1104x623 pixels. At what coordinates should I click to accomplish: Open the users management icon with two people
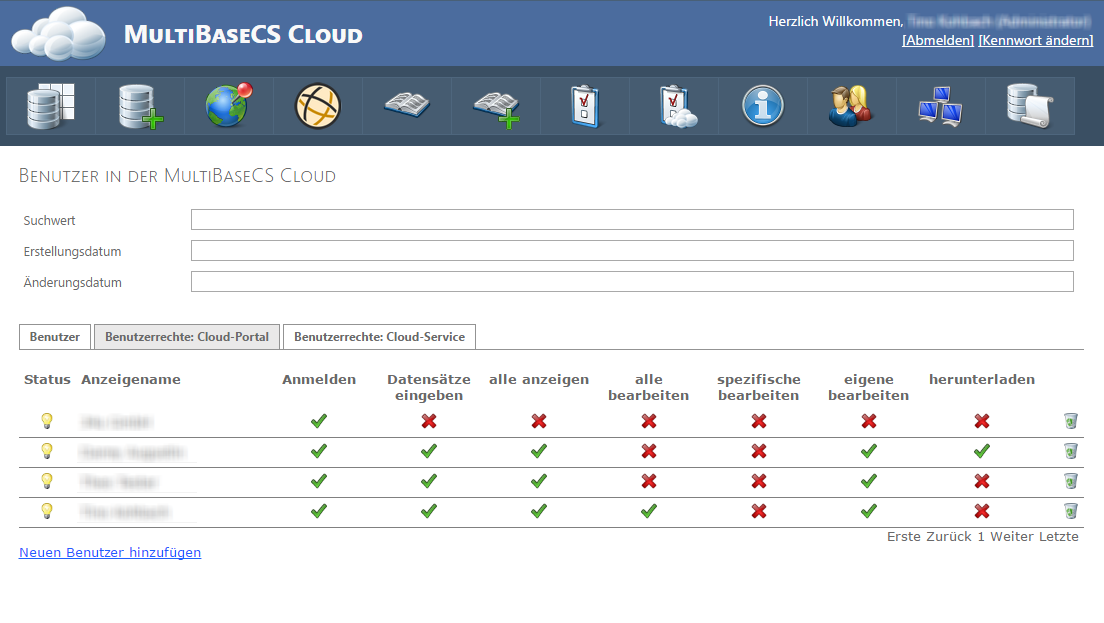pos(851,106)
